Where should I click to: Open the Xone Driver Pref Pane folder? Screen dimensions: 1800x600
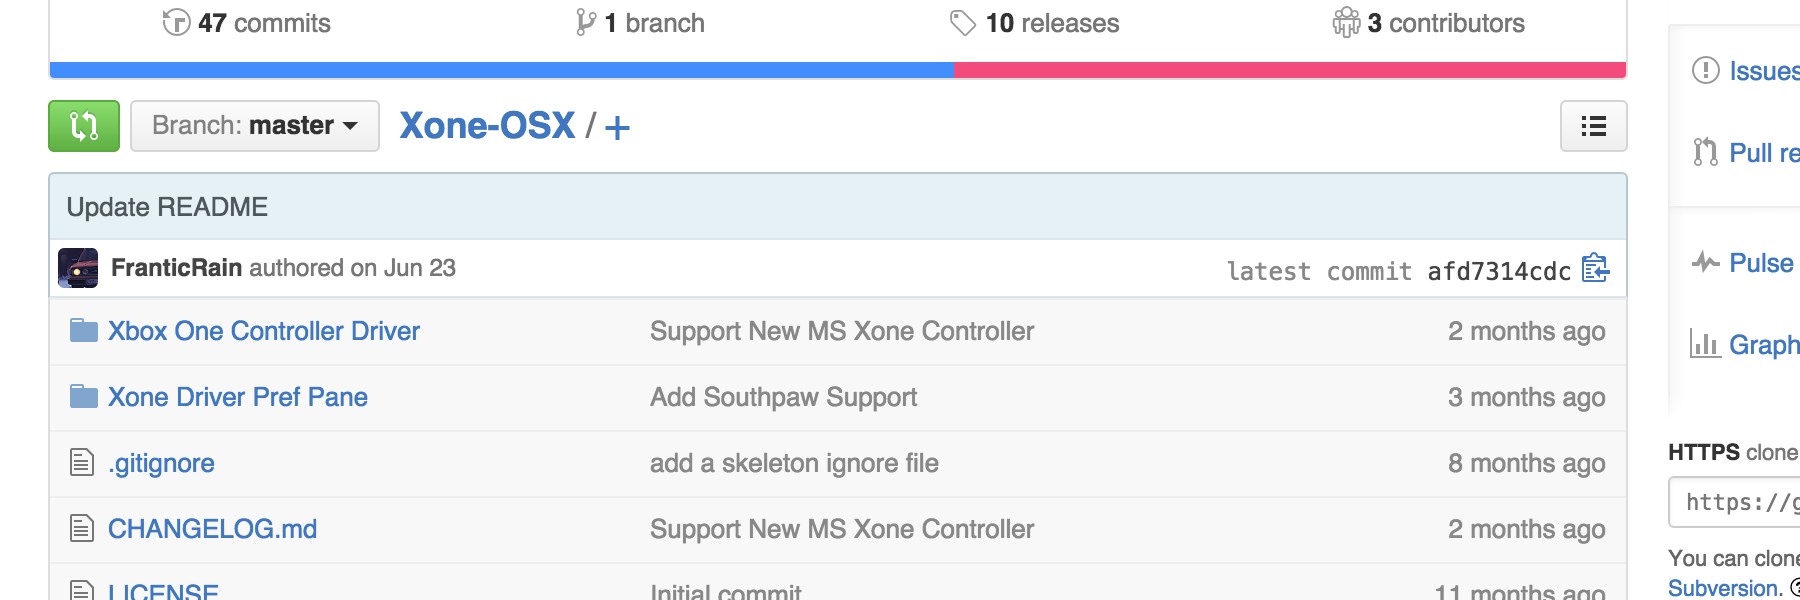tap(238, 397)
